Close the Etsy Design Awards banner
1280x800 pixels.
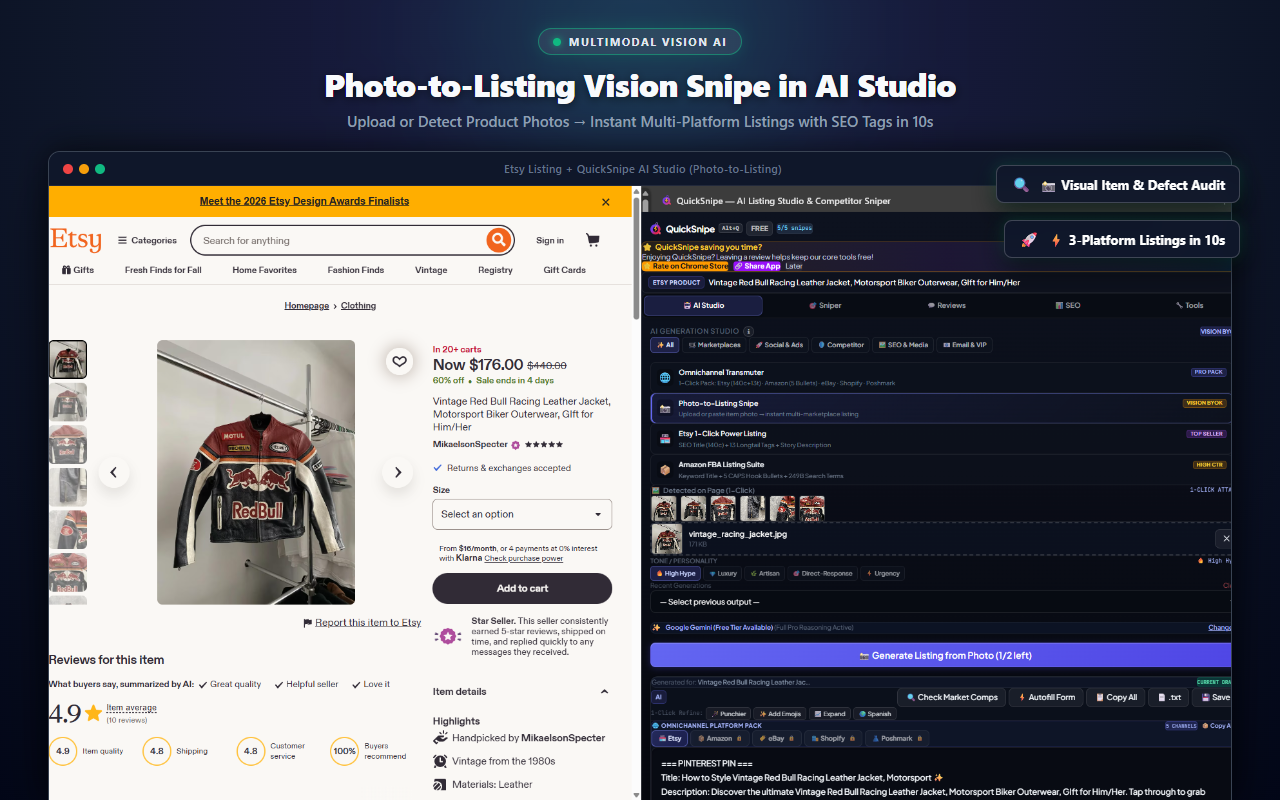[x=606, y=202]
